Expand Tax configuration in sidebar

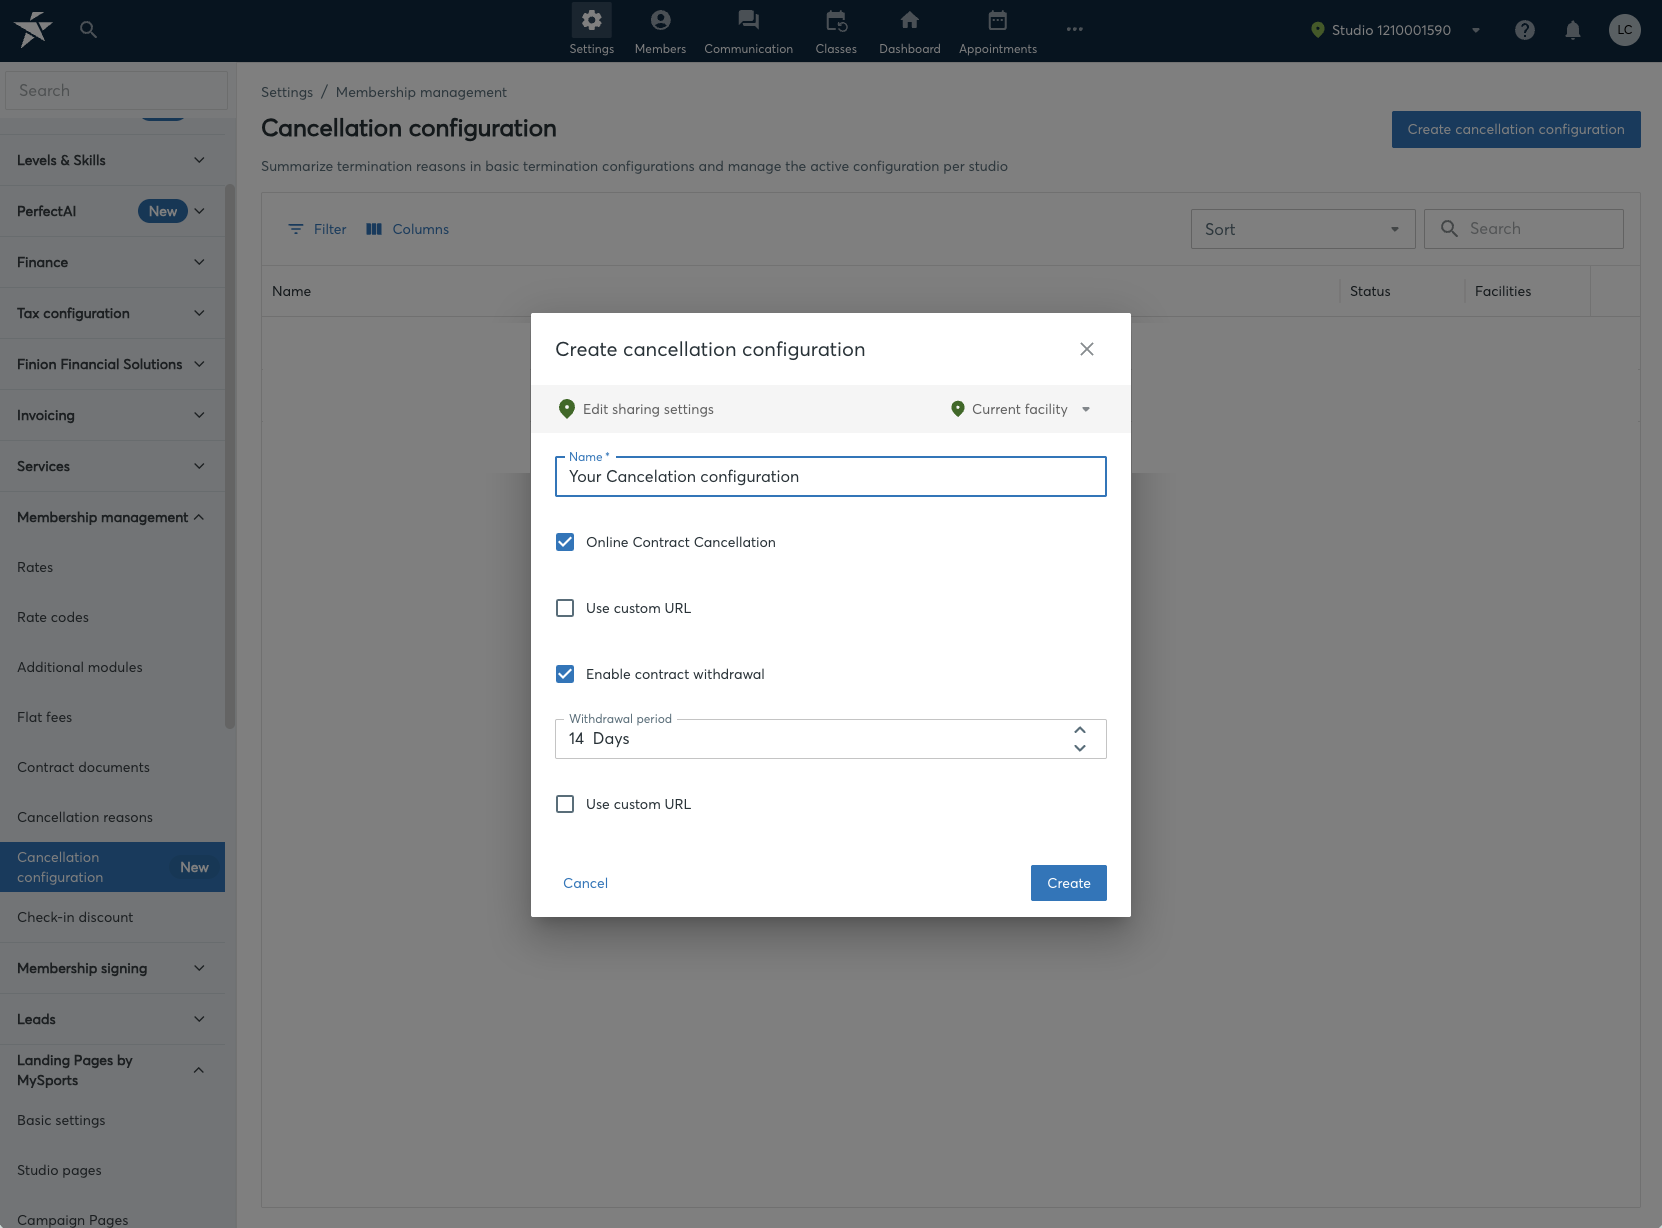[x=112, y=313]
